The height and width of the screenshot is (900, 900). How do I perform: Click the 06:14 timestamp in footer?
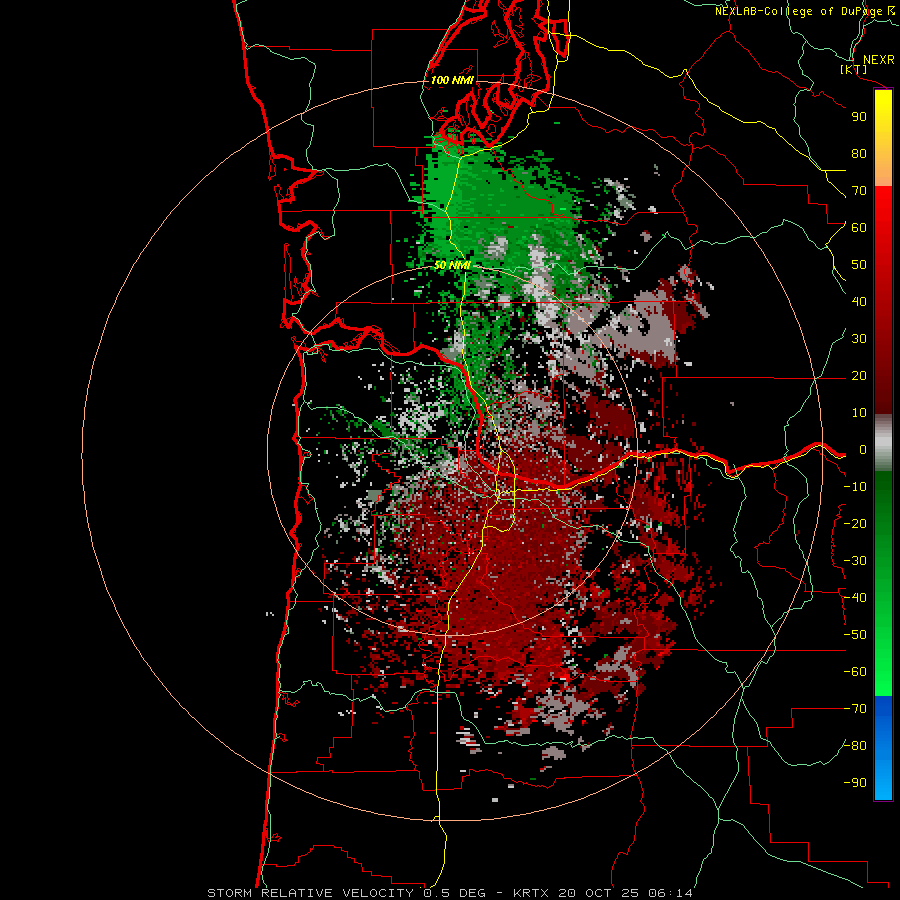[x=670, y=893]
